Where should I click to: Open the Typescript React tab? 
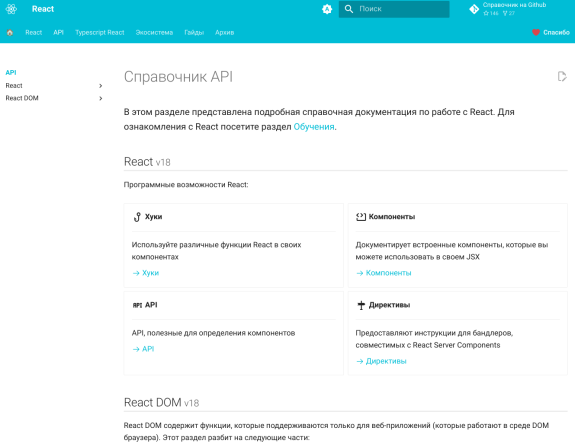pos(100,33)
